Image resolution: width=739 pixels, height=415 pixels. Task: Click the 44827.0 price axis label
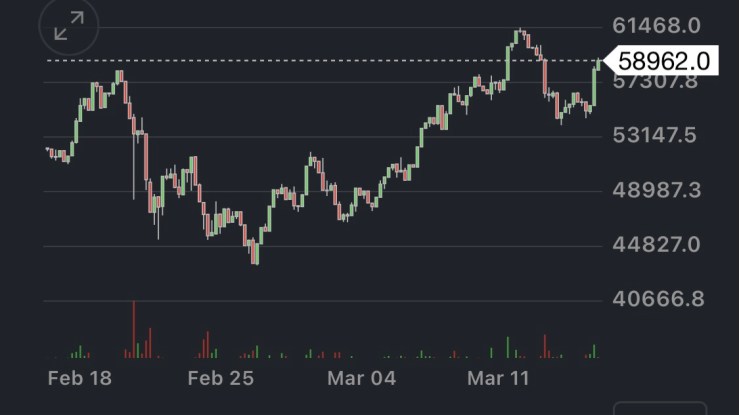pos(657,245)
